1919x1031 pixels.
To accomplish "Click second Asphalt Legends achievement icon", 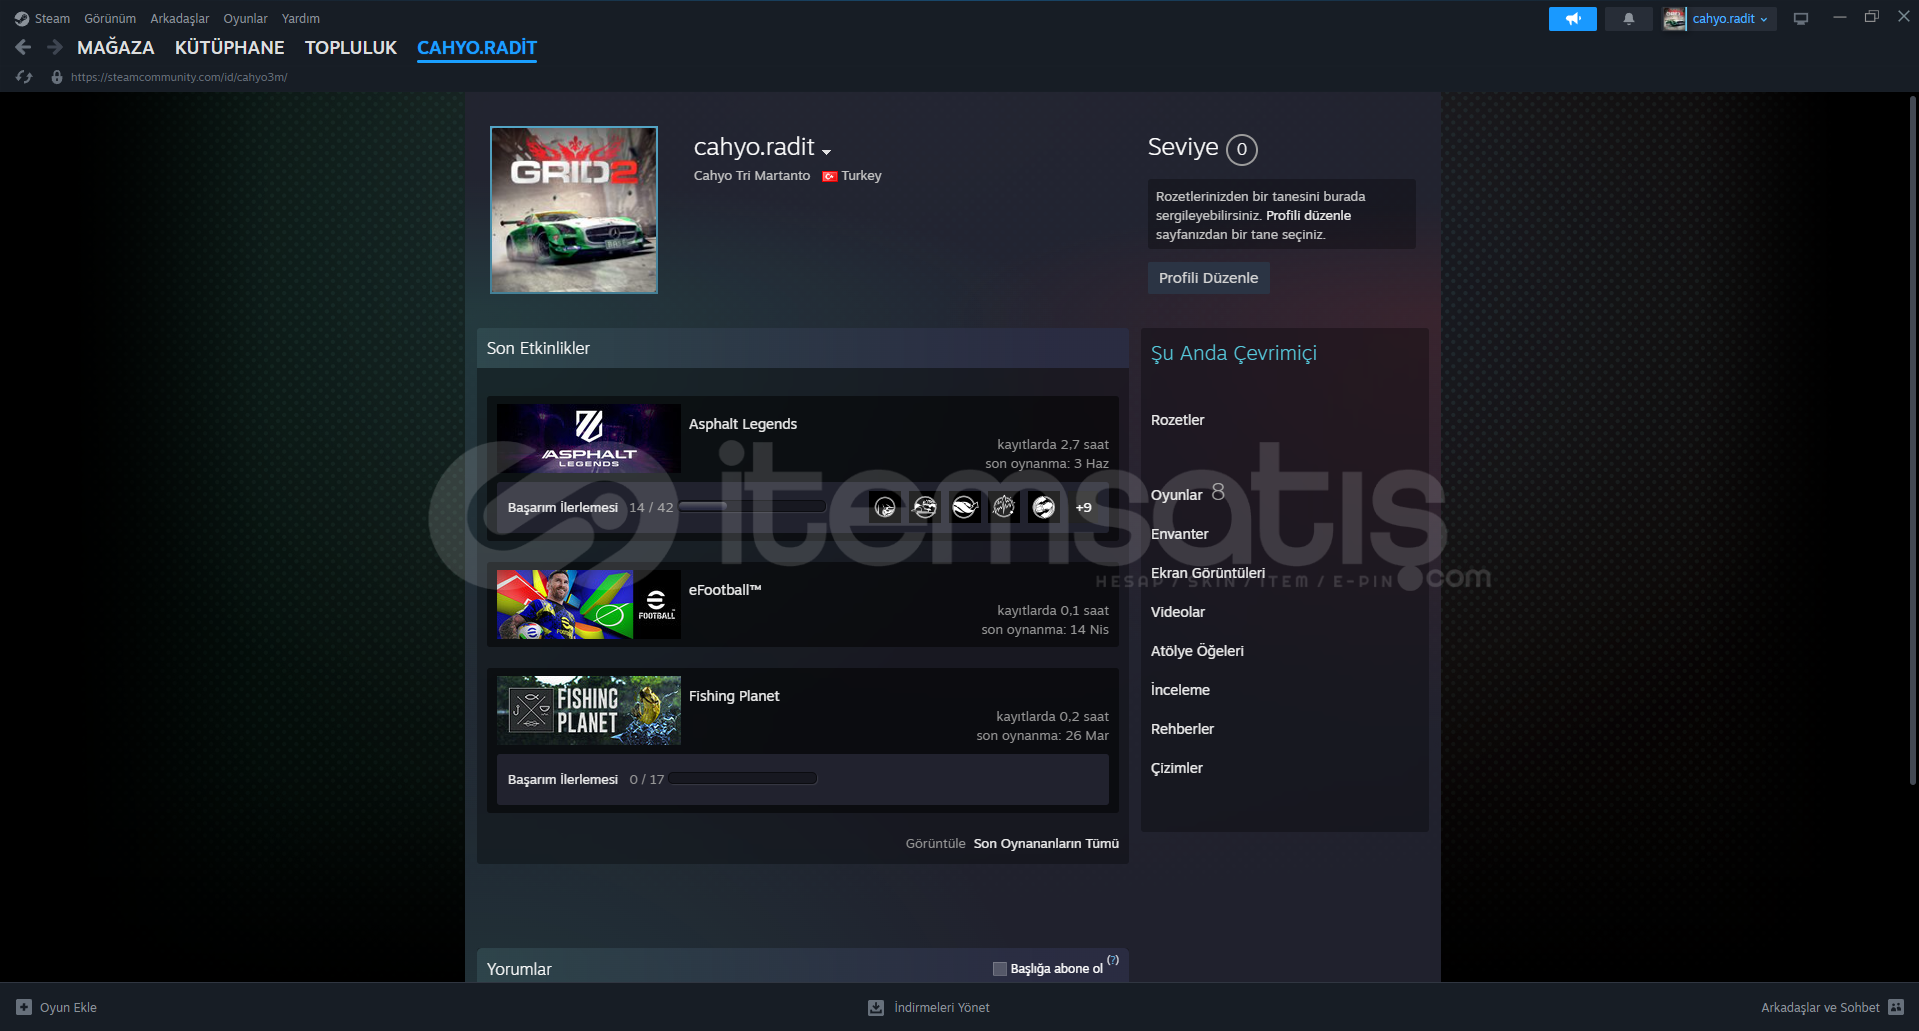I will tap(925, 507).
